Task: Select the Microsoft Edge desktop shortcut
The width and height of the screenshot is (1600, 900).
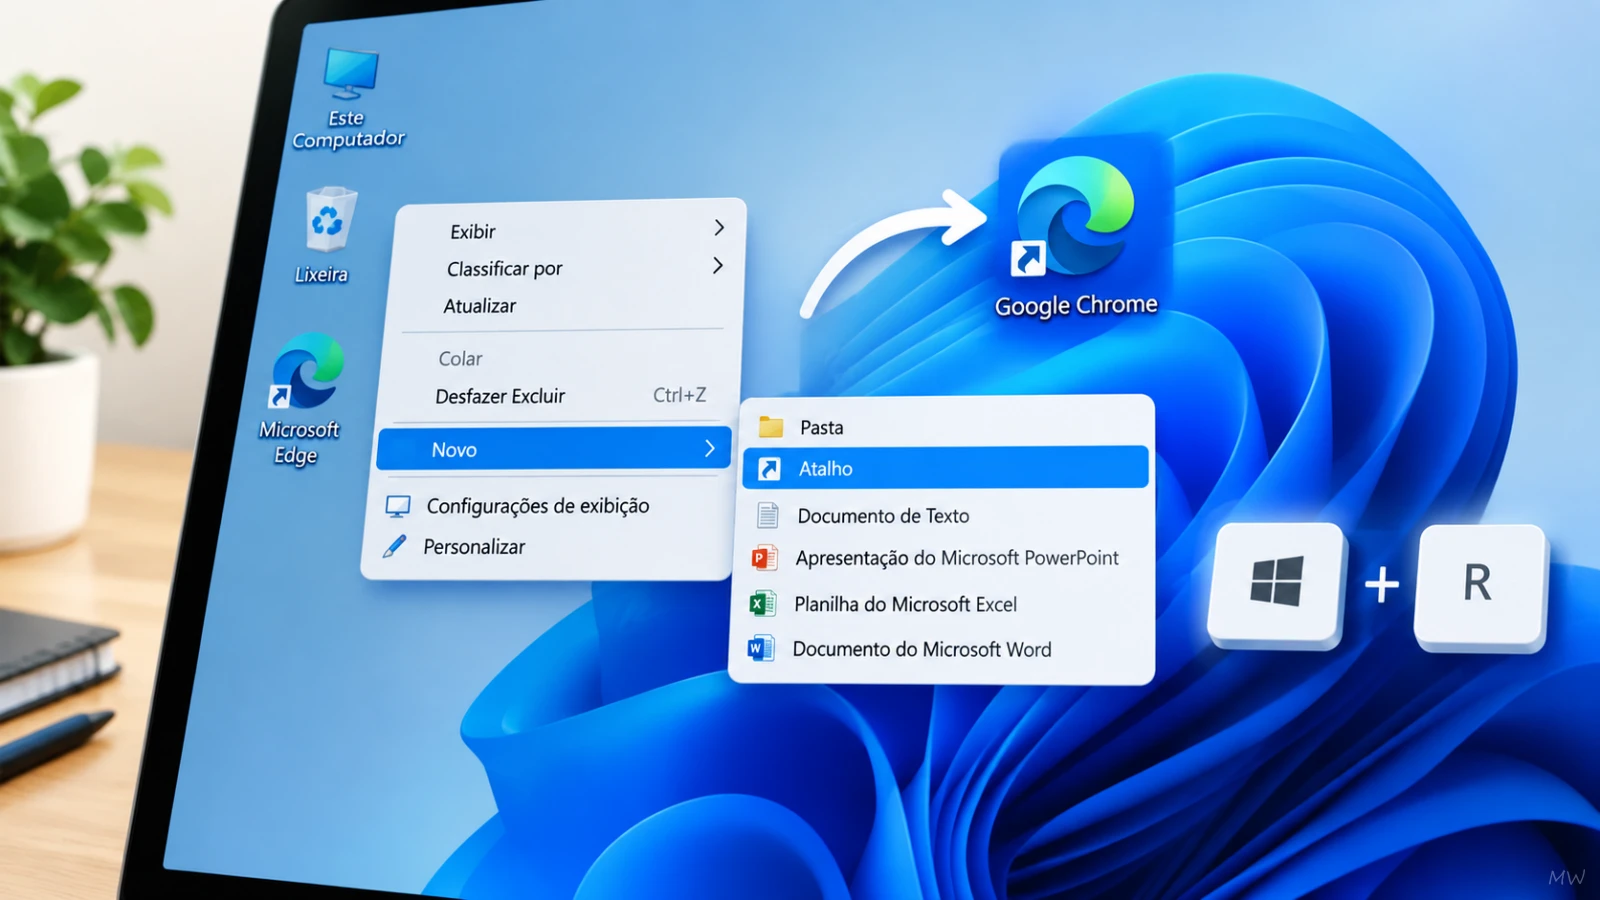Action: 307,371
